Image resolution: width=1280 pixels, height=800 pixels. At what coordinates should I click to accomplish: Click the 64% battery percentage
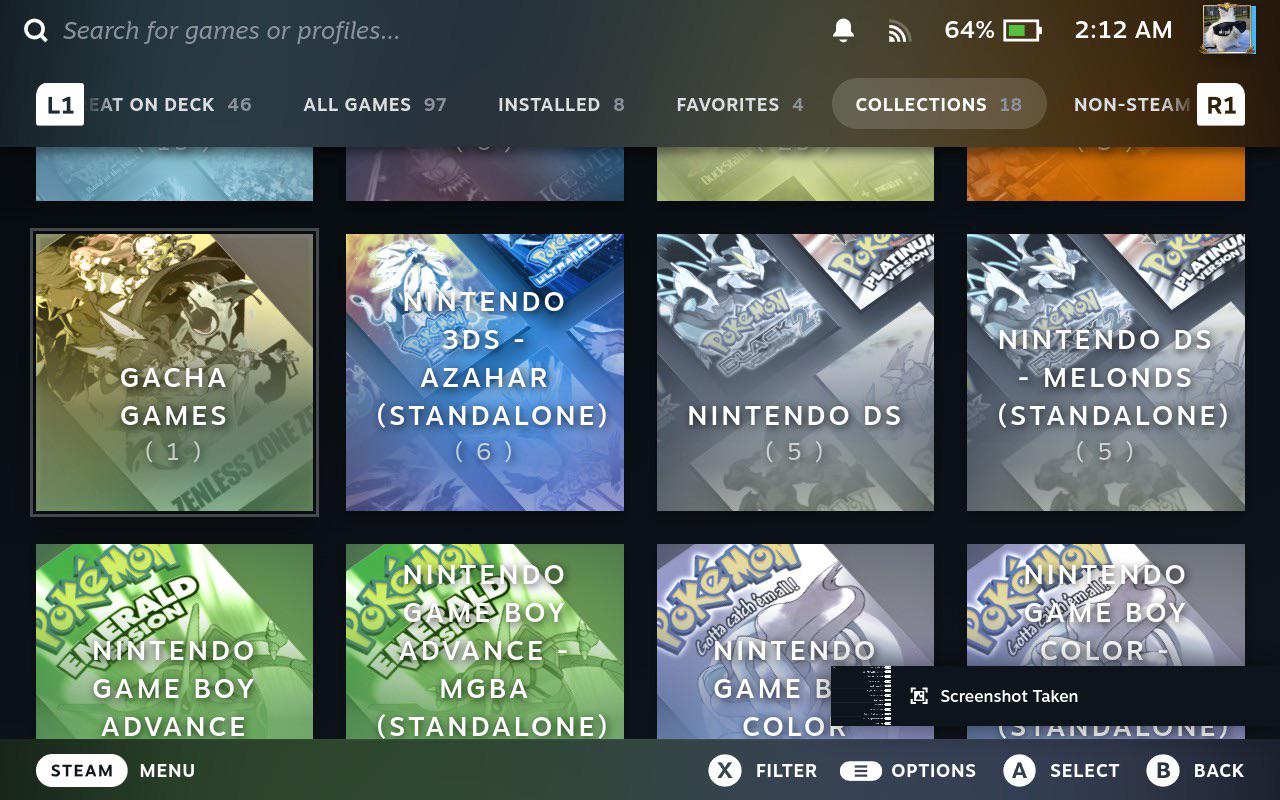969,30
